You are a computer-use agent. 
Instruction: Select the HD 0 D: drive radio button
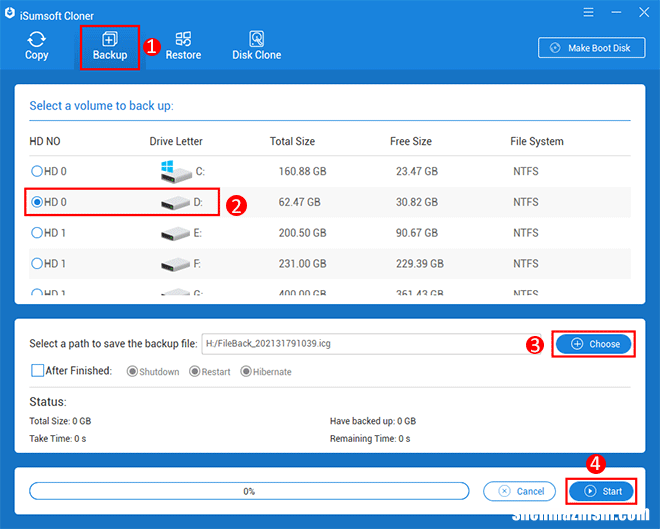tap(37, 202)
